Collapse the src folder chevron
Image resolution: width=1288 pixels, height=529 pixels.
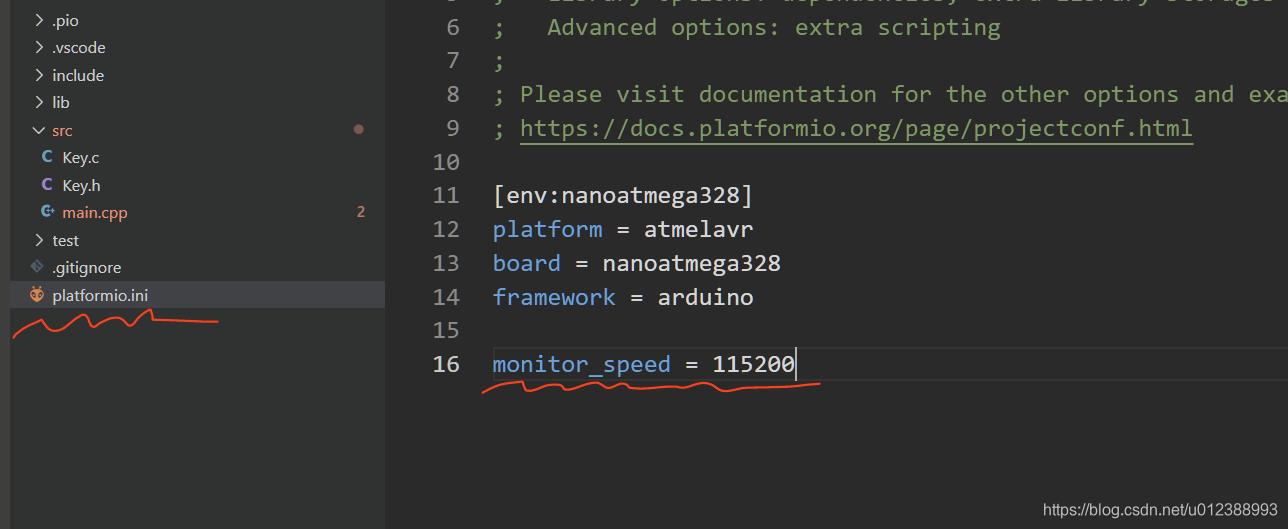click(39, 130)
